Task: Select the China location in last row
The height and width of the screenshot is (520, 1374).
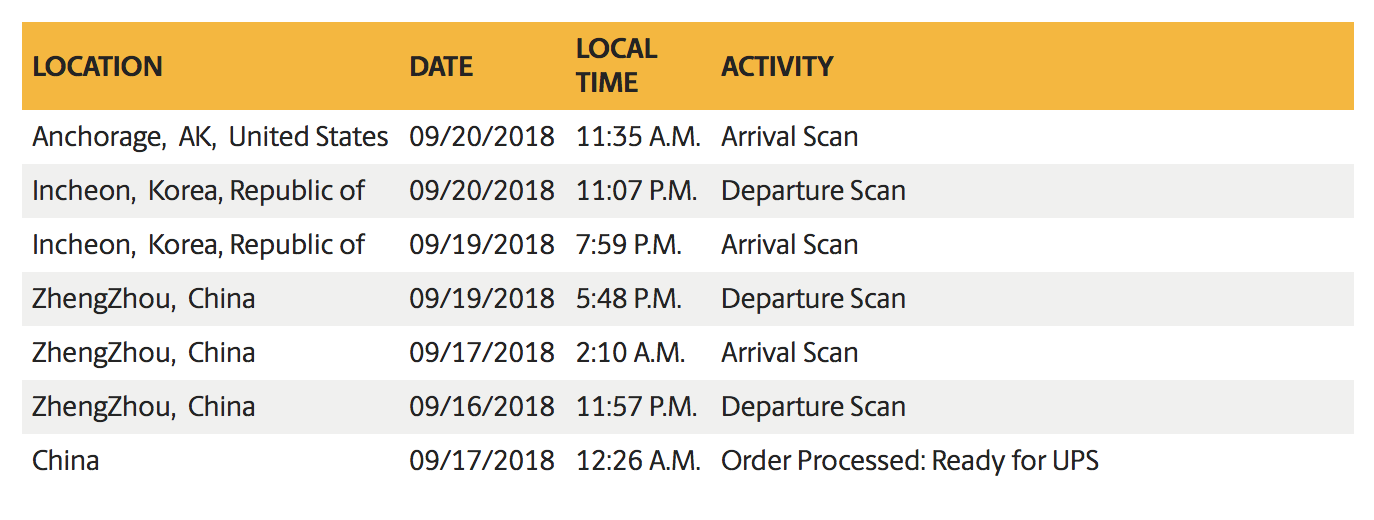Action: [x=65, y=461]
